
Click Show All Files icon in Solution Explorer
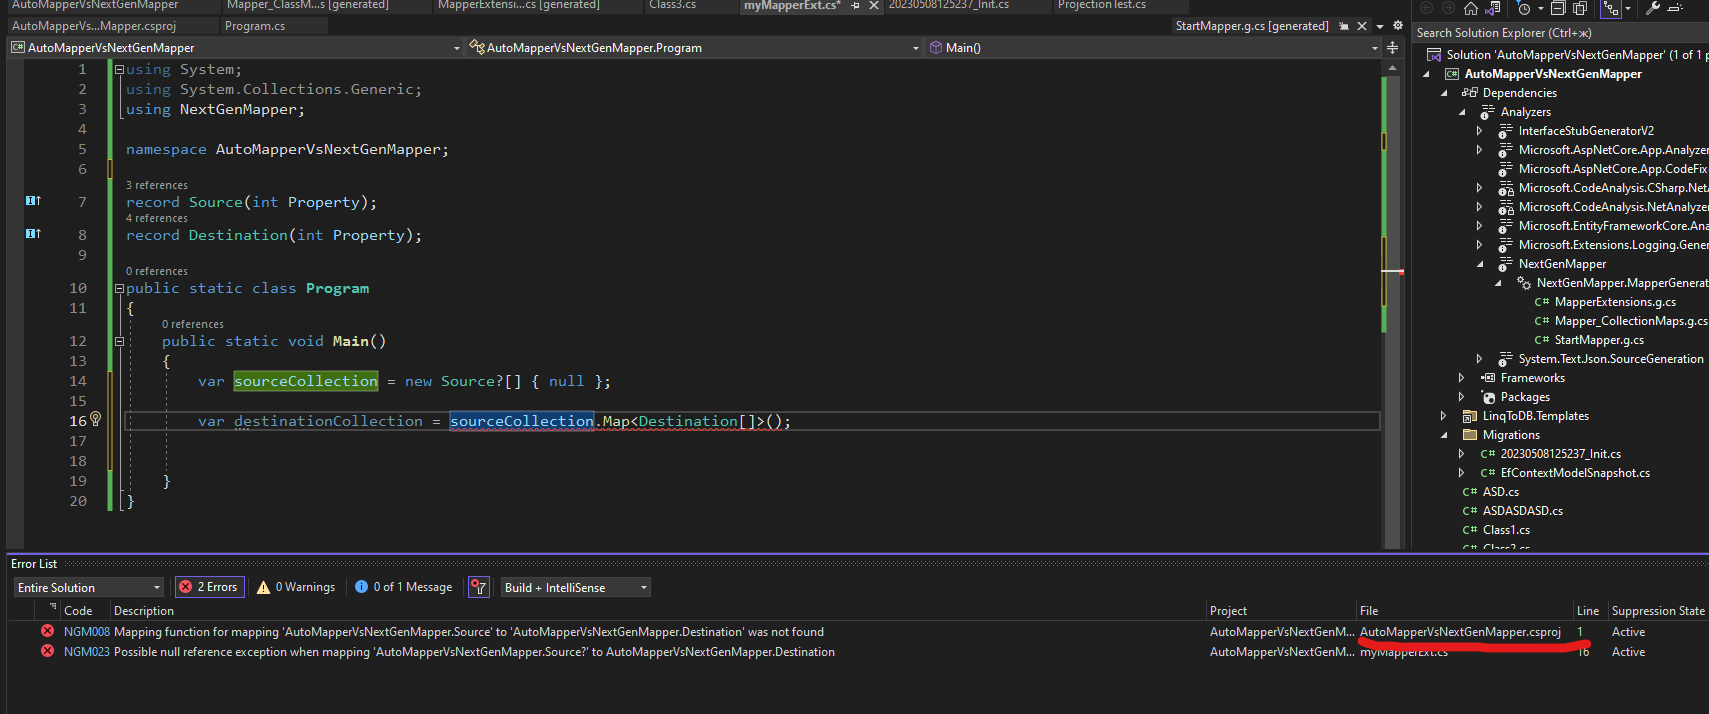pos(1580,8)
